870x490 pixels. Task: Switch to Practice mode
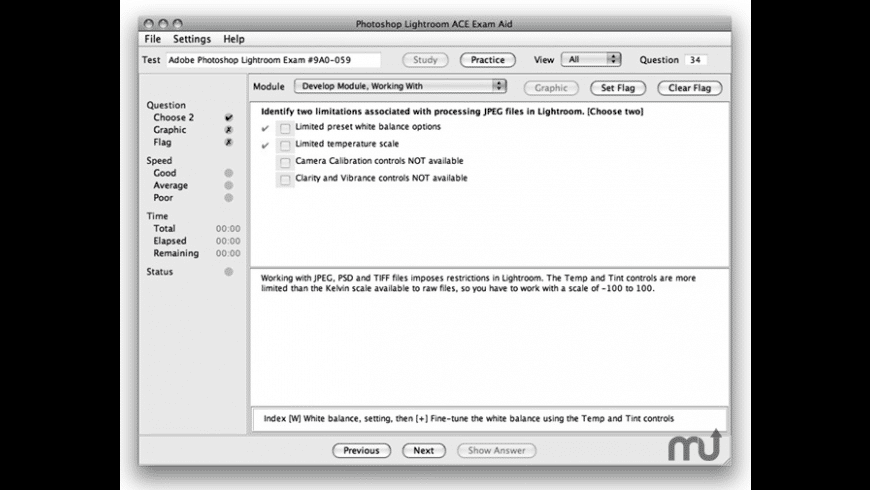click(488, 60)
